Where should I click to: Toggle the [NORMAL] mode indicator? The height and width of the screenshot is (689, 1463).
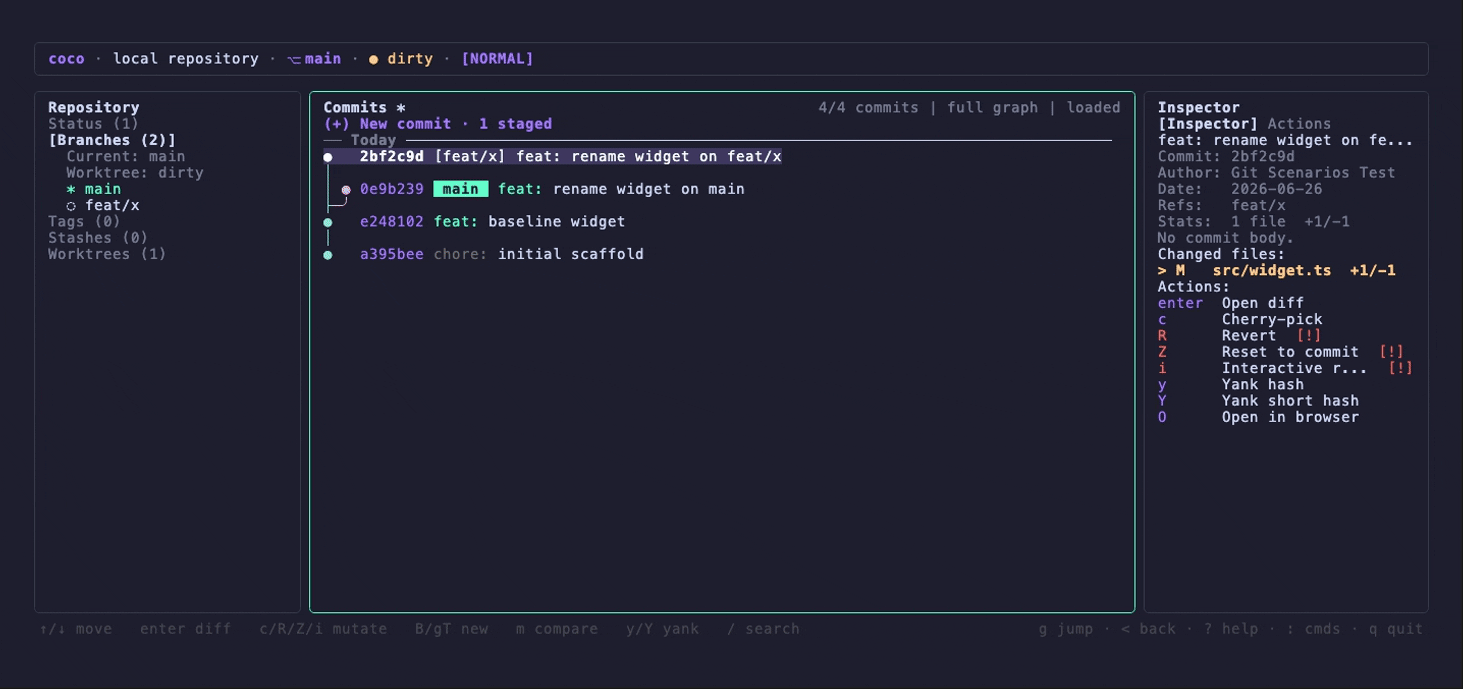[497, 59]
